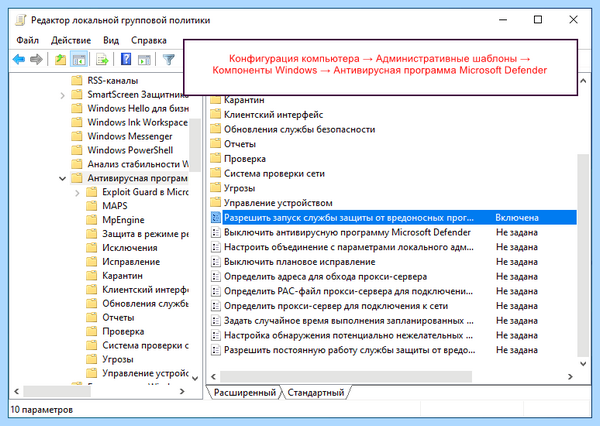Switch to the Расширенный tab
The height and width of the screenshot is (426, 600).
coord(245,392)
